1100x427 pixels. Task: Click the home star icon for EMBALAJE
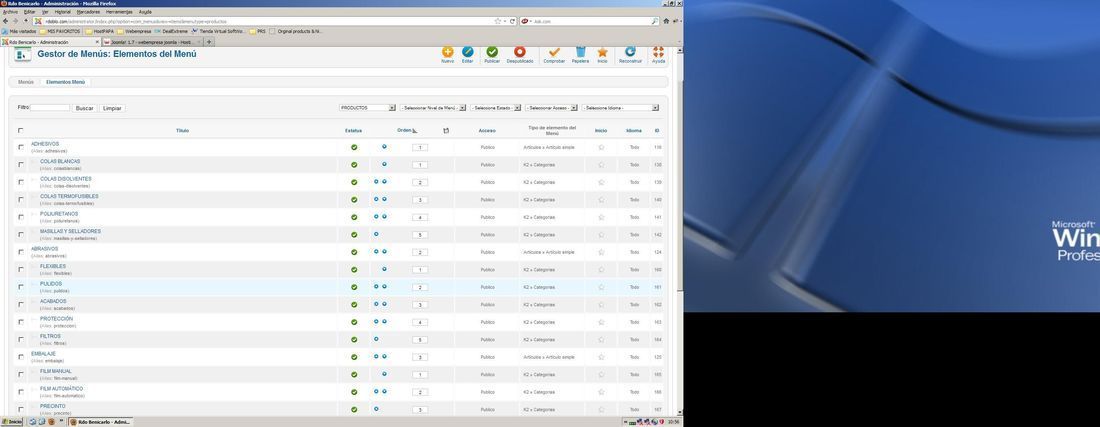coord(601,358)
